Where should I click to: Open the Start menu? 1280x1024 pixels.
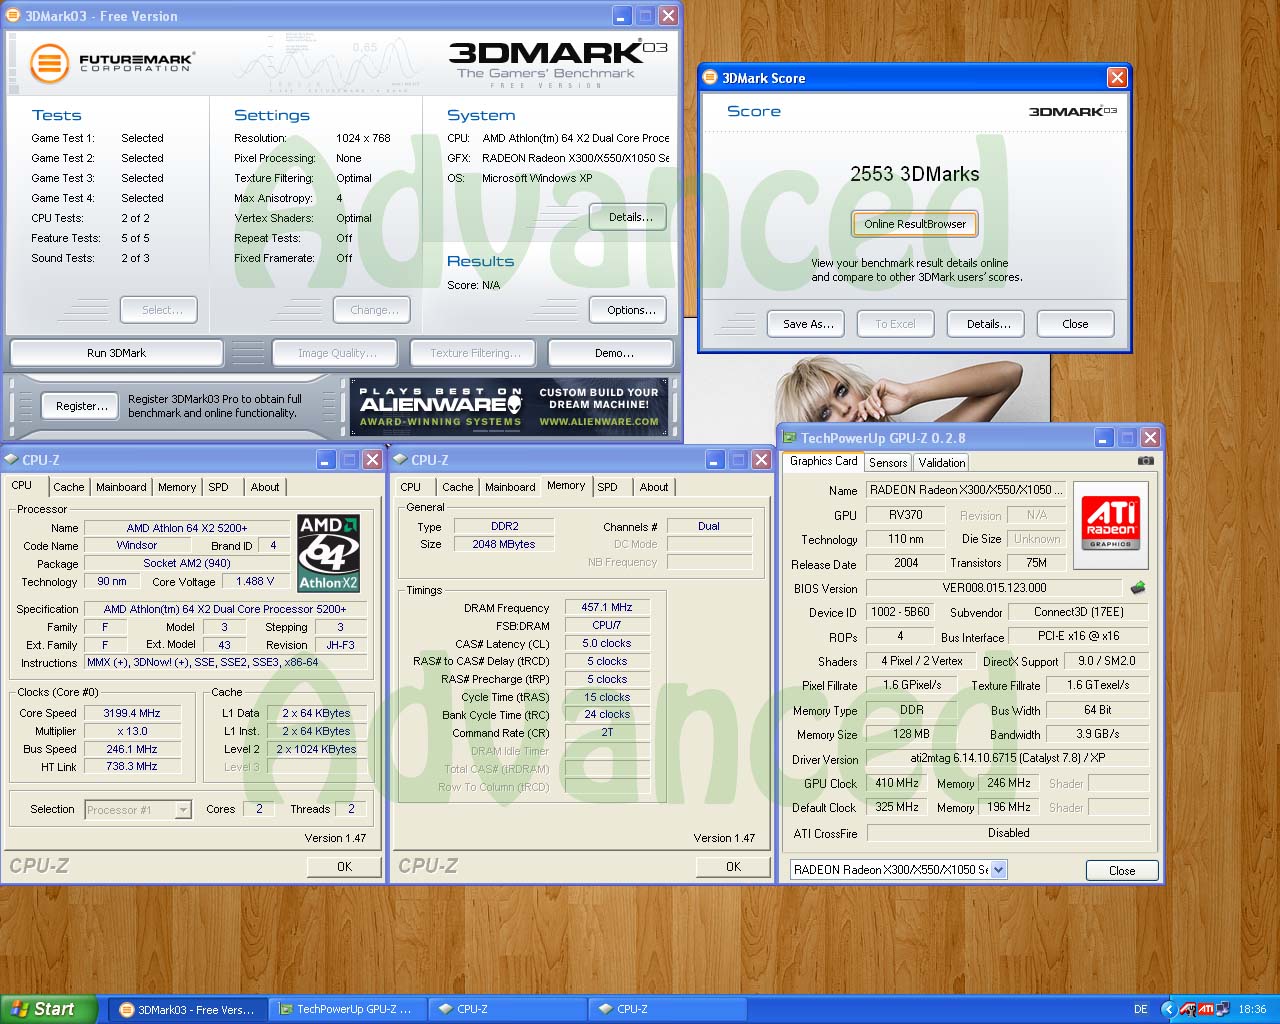coord(48,1009)
